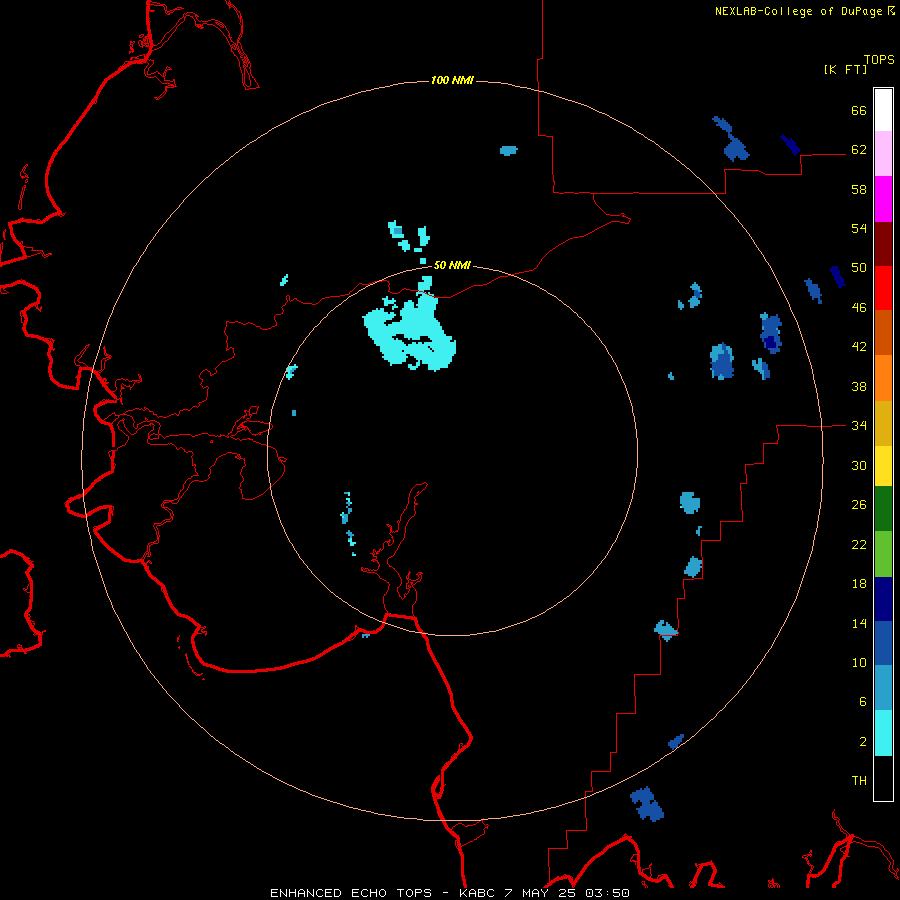The height and width of the screenshot is (900, 900).
Task: Click the light pink legend swatch
Action: pos(883,153)
